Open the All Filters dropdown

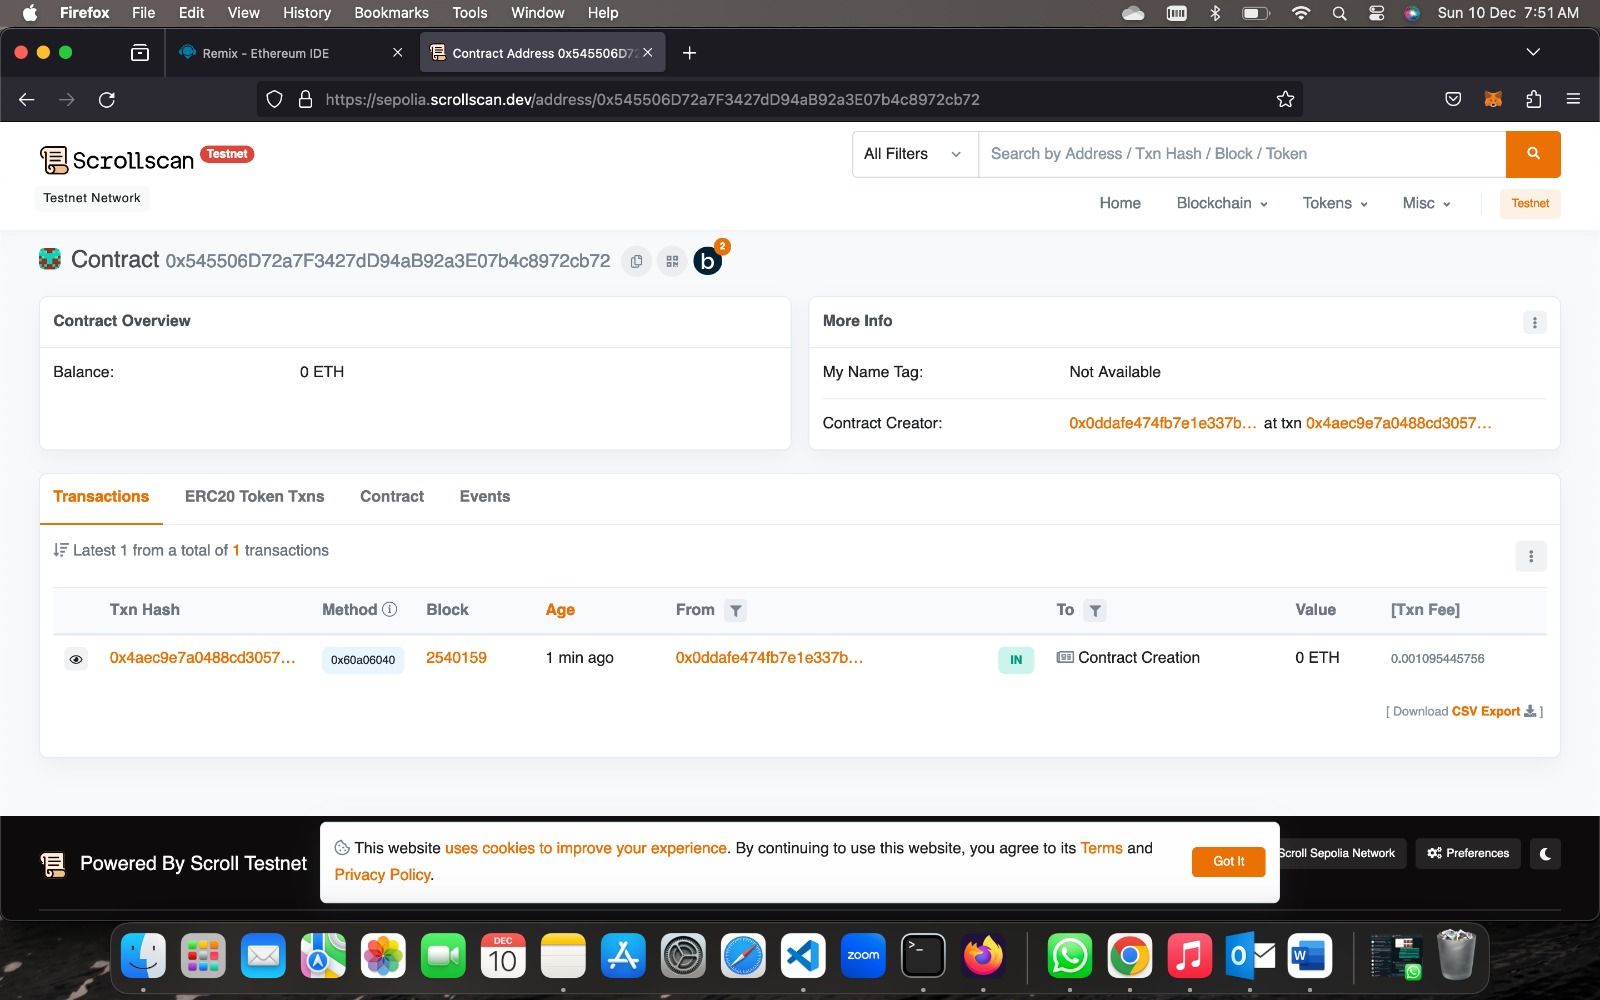[x=914, y=154]
